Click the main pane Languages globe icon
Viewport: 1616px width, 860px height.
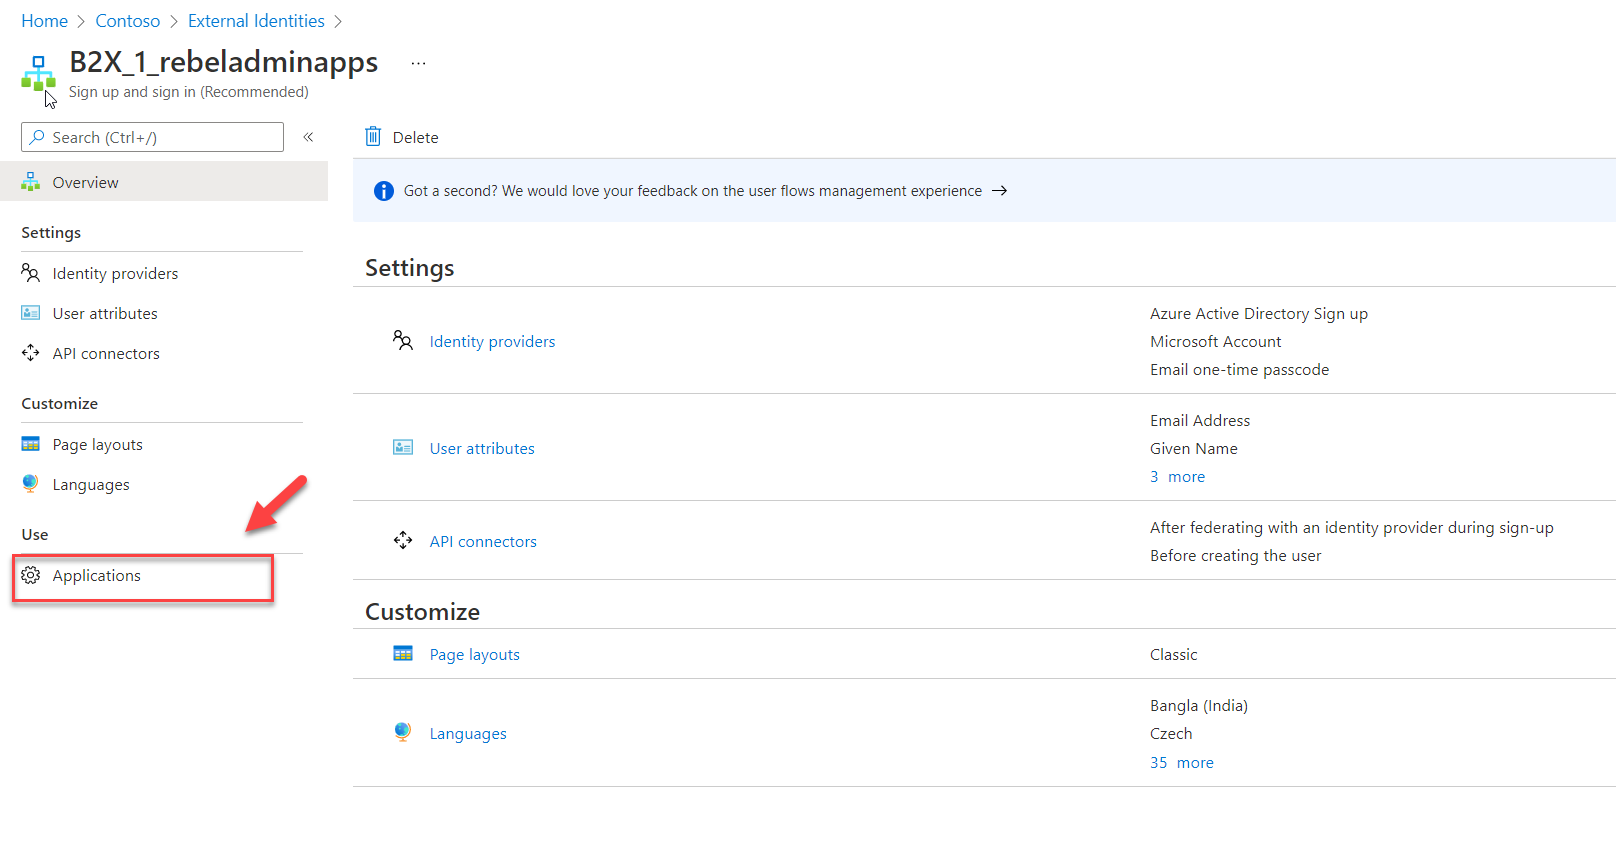403,732
